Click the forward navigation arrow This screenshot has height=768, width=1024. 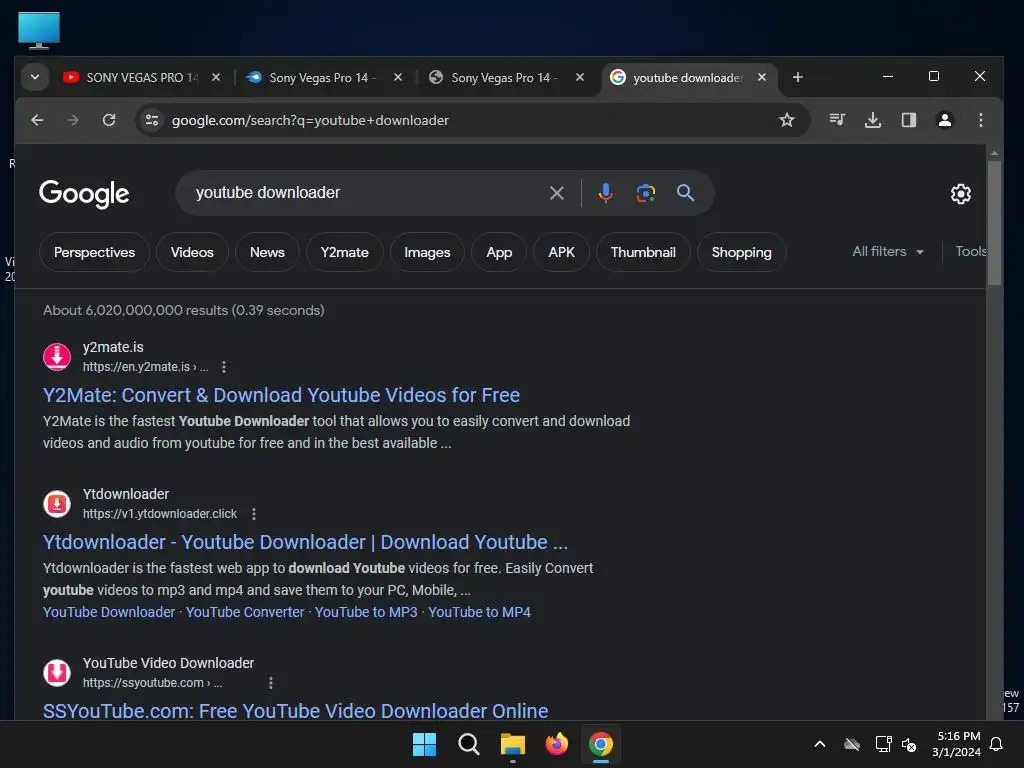pyautogui.click(x=72, y=120)
